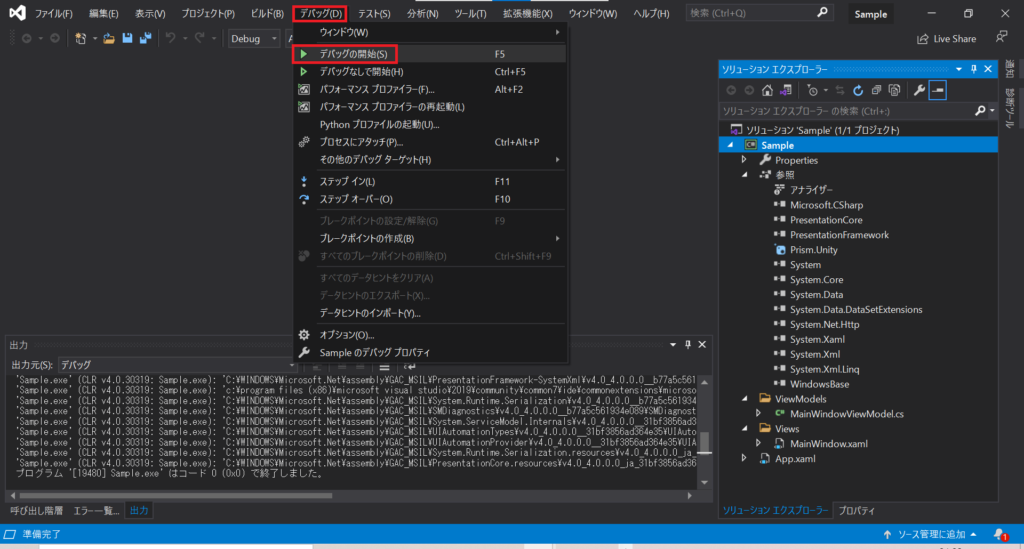Open Create Breakpoint submenu
The height and width of the screenshot is (549, 1024).
pos(430,238)
